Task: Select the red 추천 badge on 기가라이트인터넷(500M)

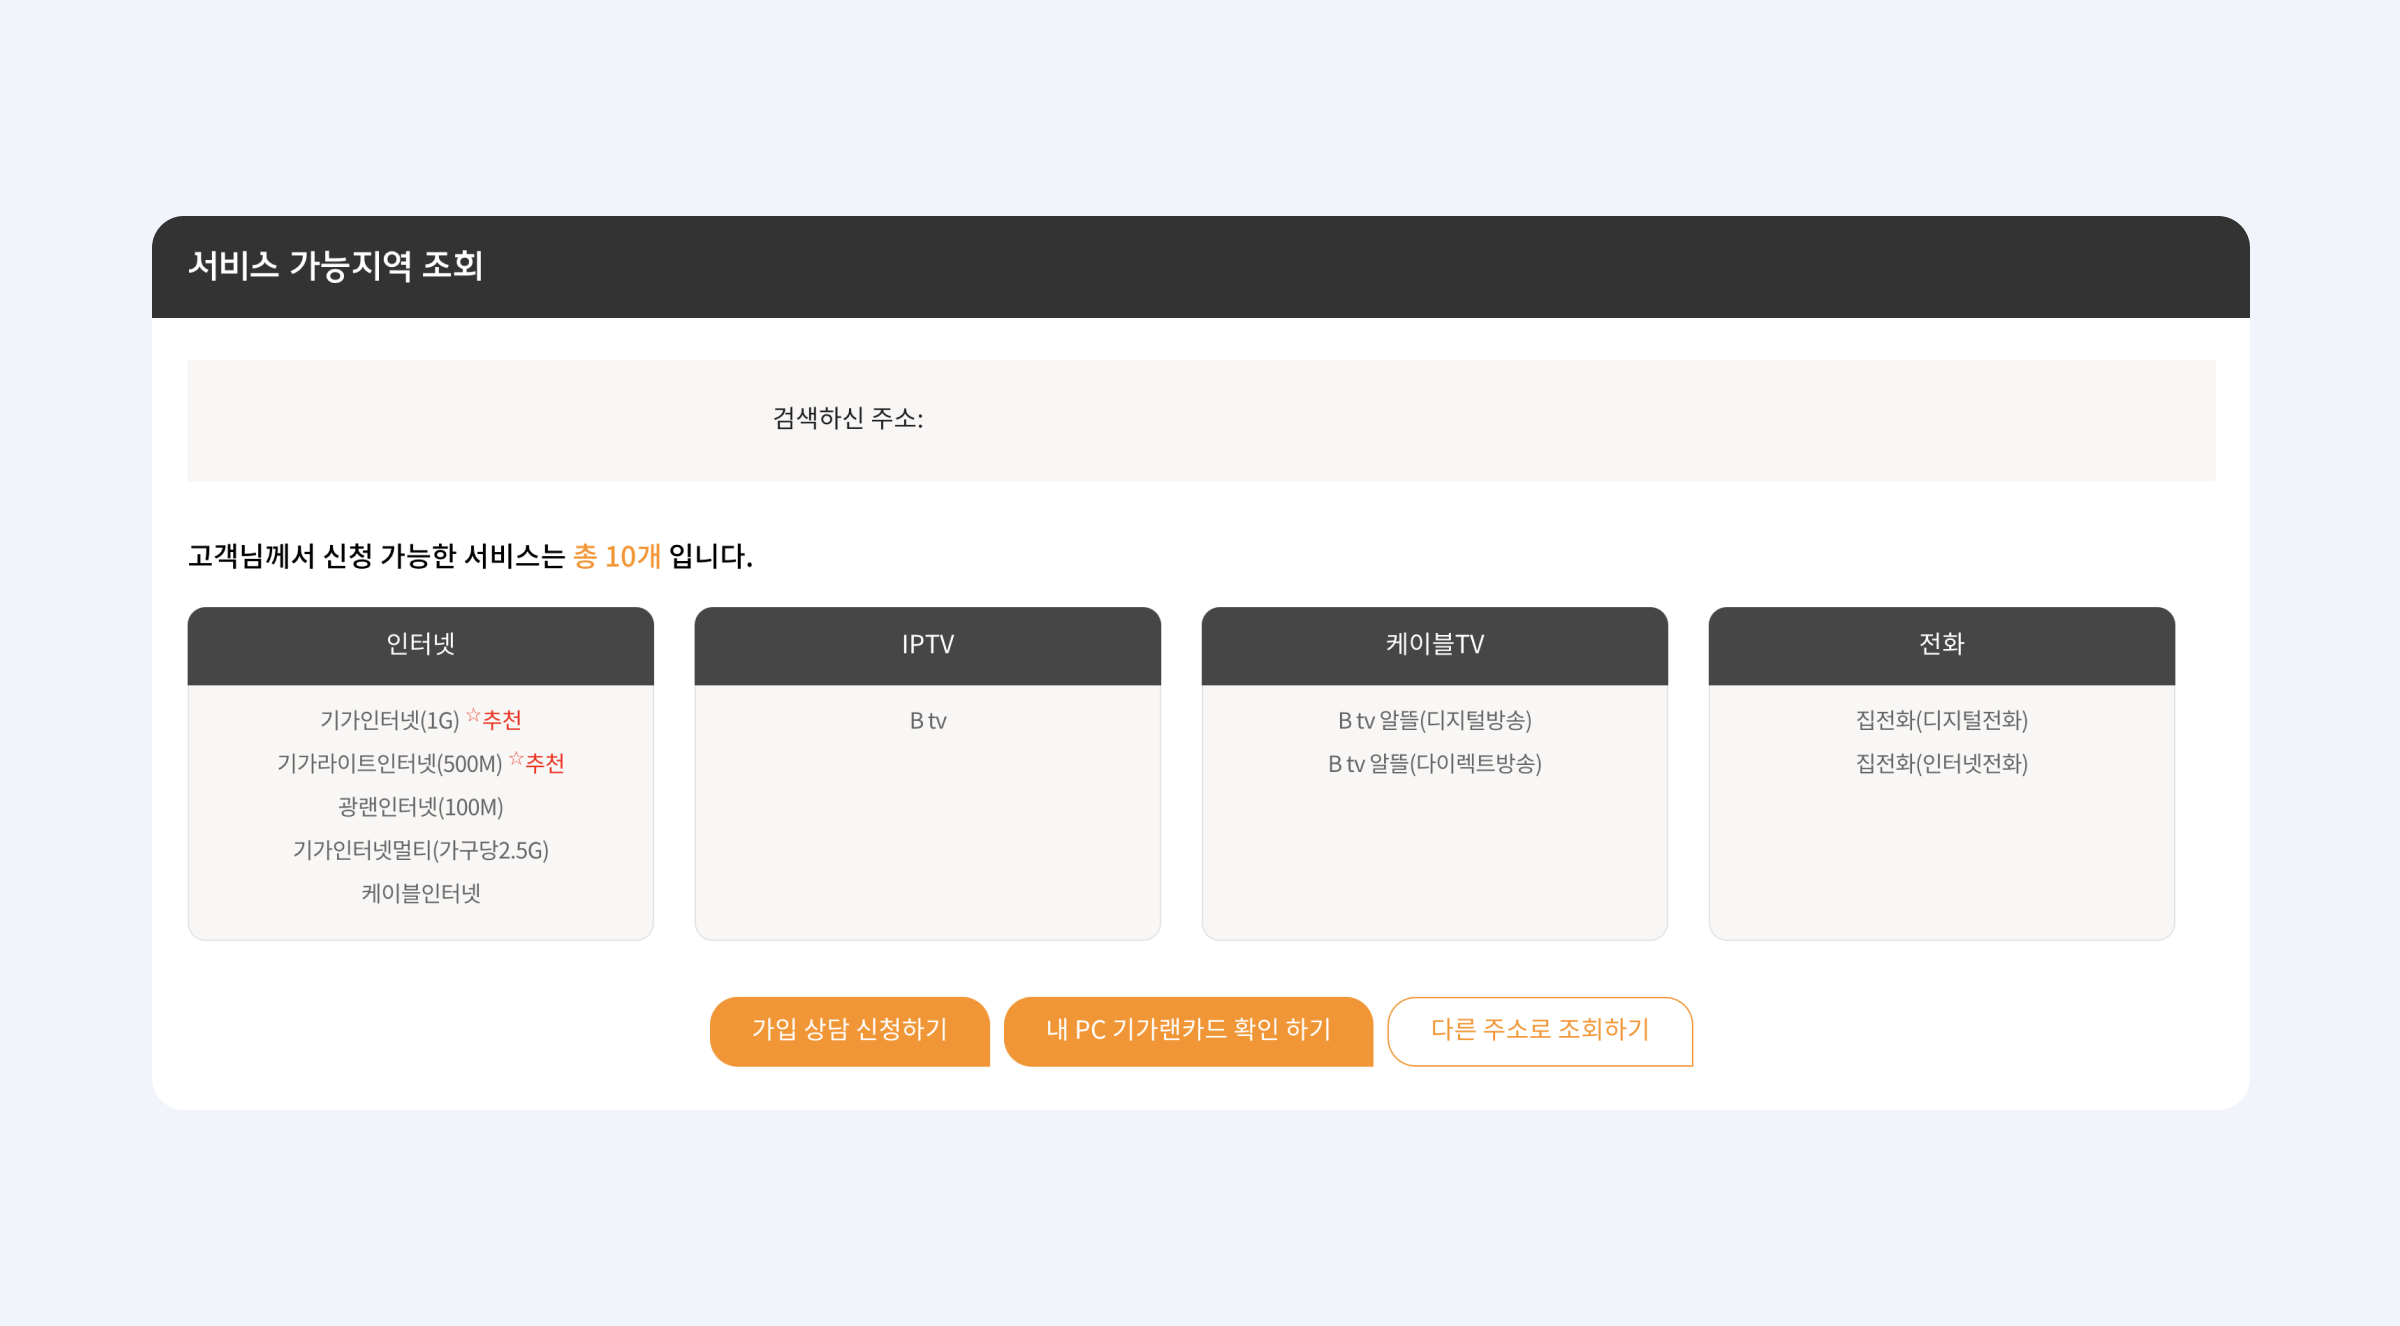Action: pos(546,763)
